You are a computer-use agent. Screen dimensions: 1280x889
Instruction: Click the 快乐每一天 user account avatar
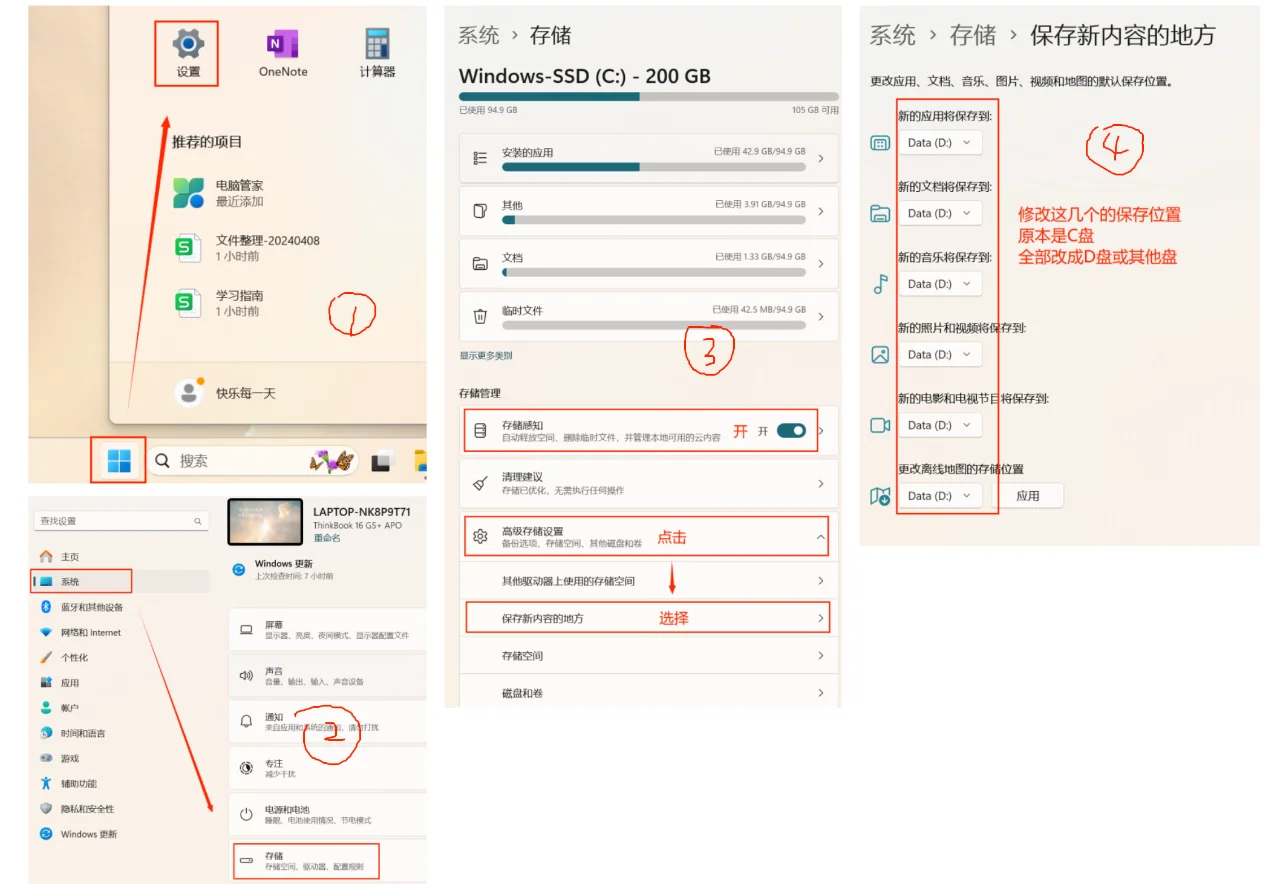188,392
